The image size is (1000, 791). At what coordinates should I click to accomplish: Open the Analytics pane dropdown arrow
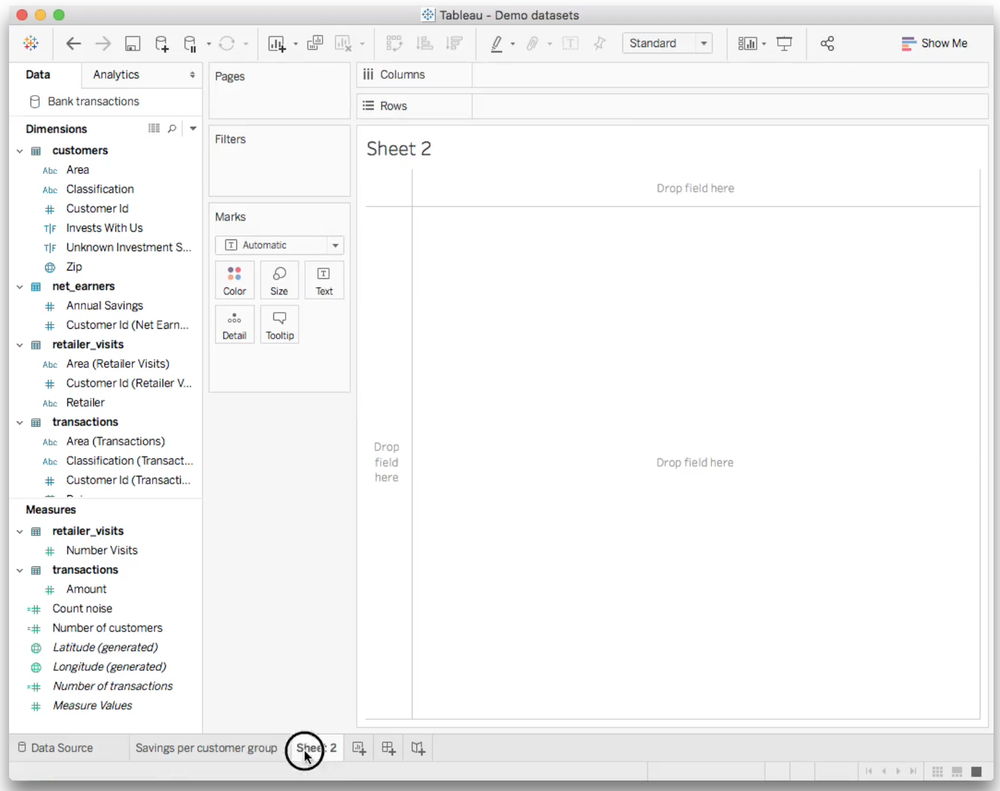point(192,75)
